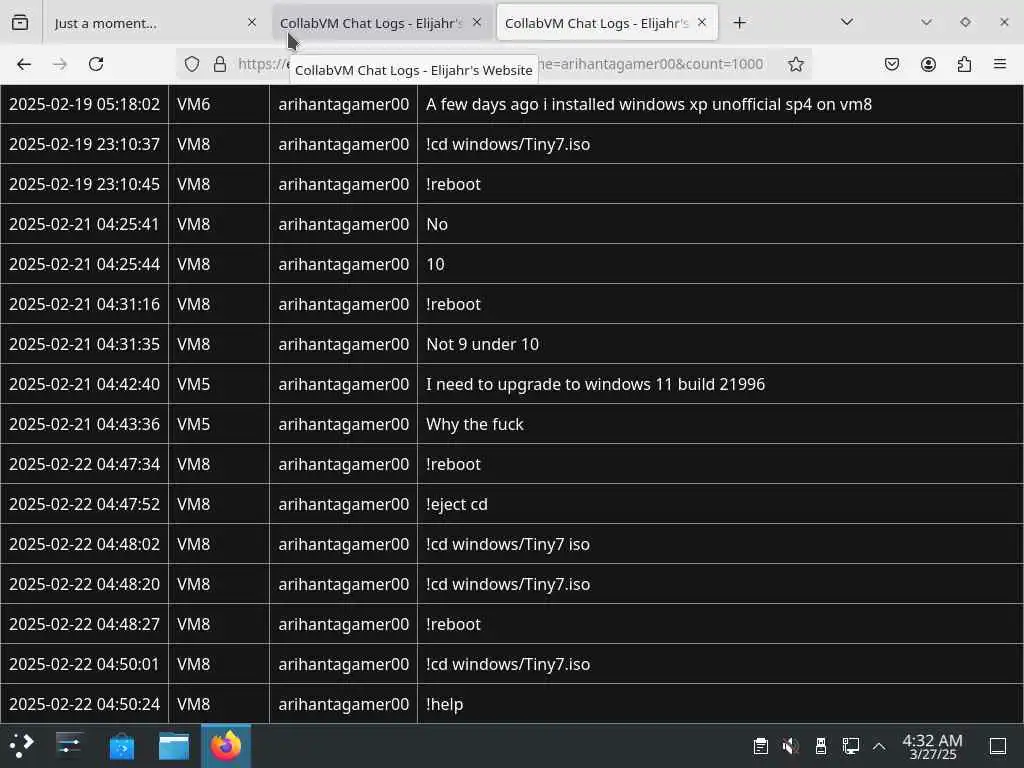
Task: Focus Firefox from the taskbar
Action: pos(226,746)
